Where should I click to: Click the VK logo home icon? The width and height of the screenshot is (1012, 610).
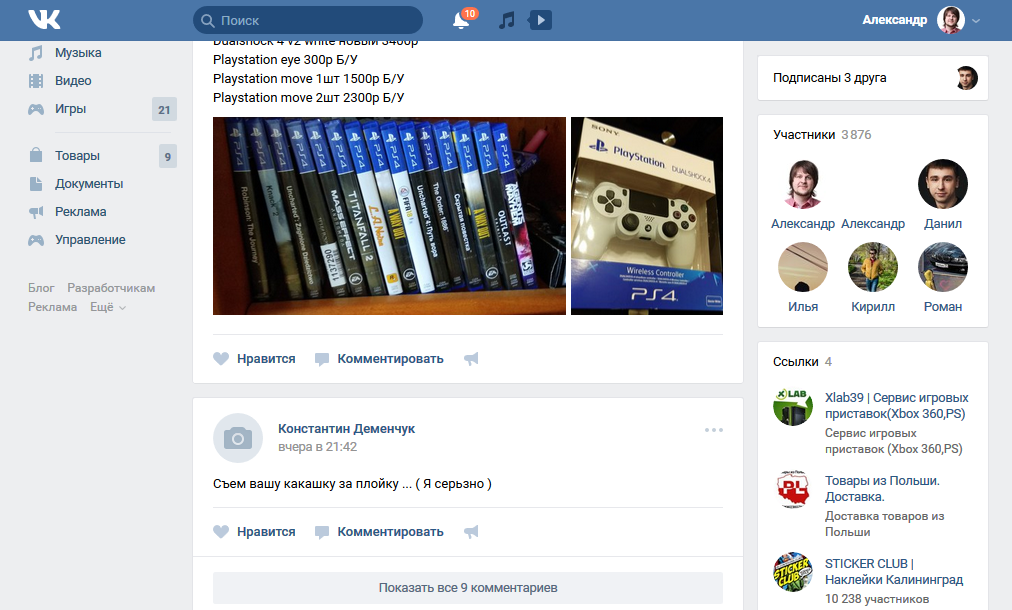[44, 20]
